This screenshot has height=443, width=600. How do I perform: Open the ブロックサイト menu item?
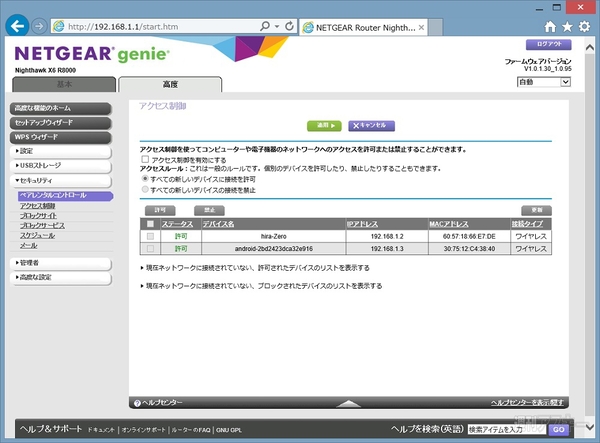tap(39, 216)
